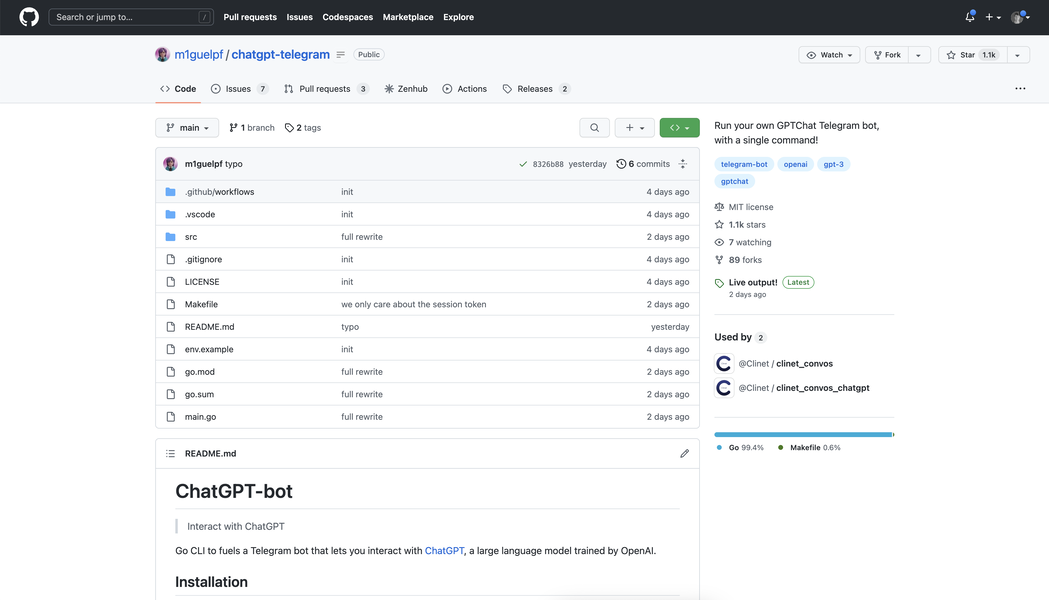
Task: Switch to the Issues tab
Action: (239, 89)
